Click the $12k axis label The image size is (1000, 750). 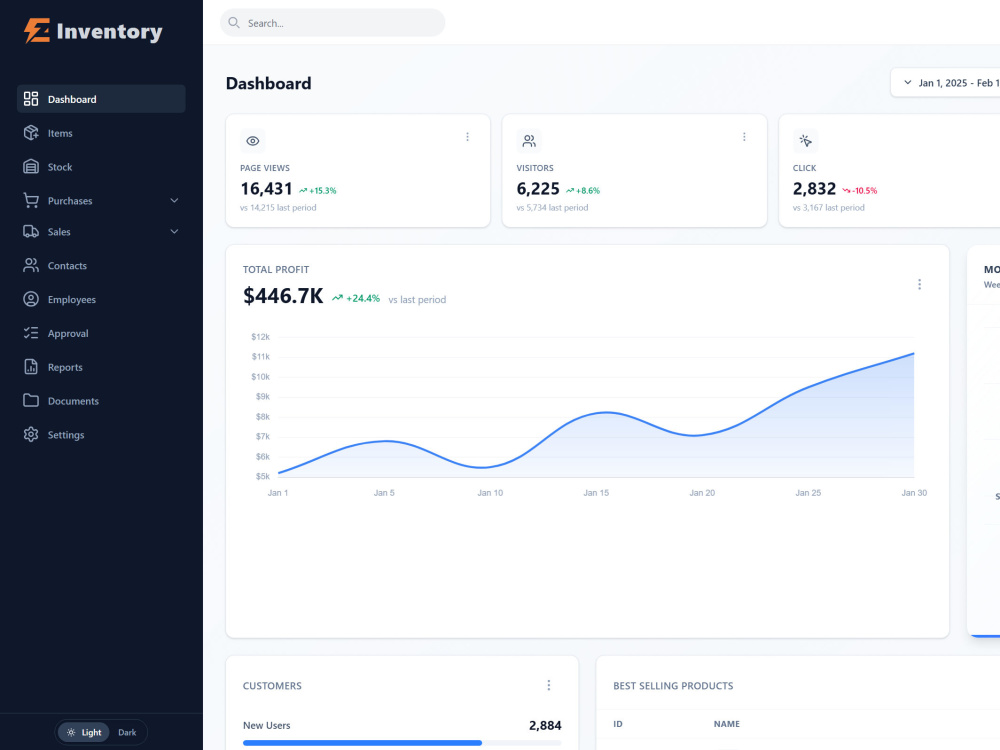pos(260,337)
